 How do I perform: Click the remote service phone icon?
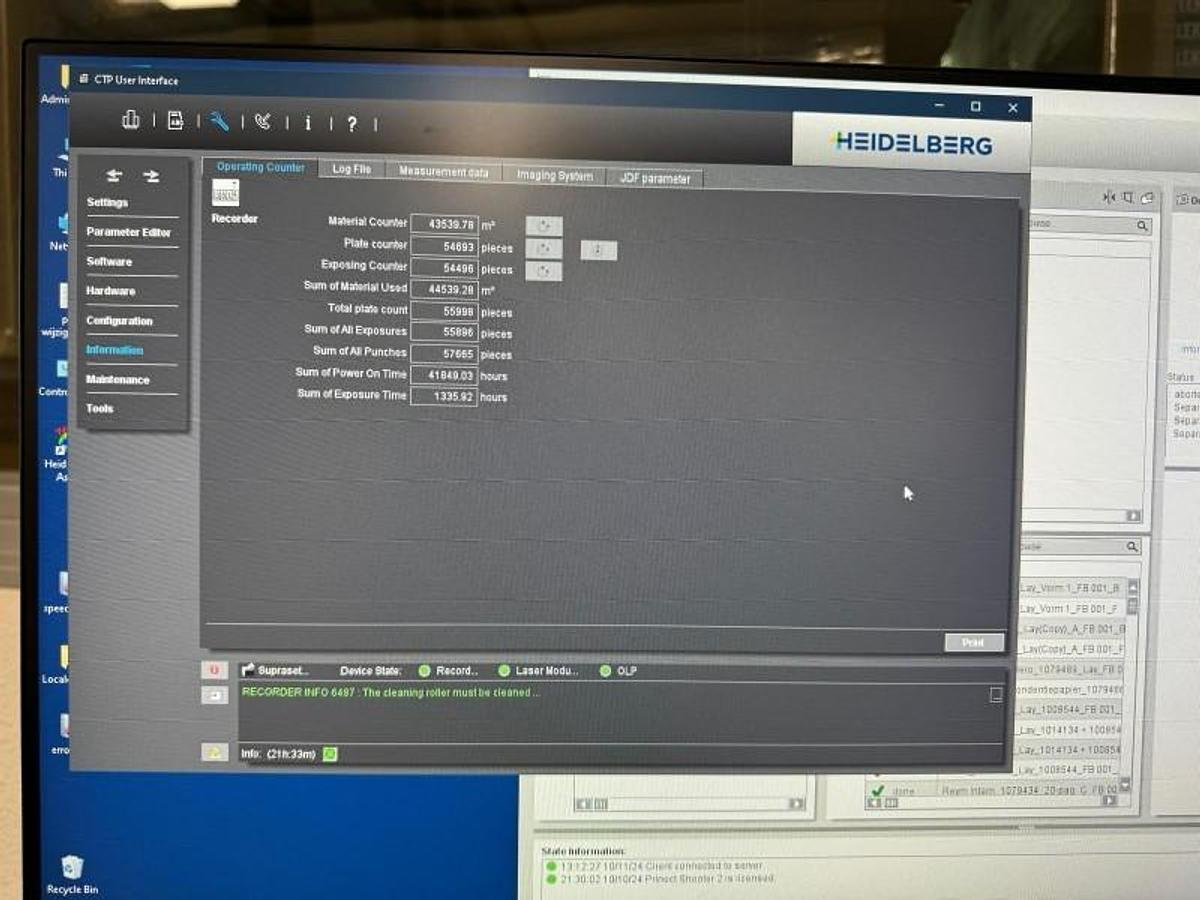(x=262, y=121)
